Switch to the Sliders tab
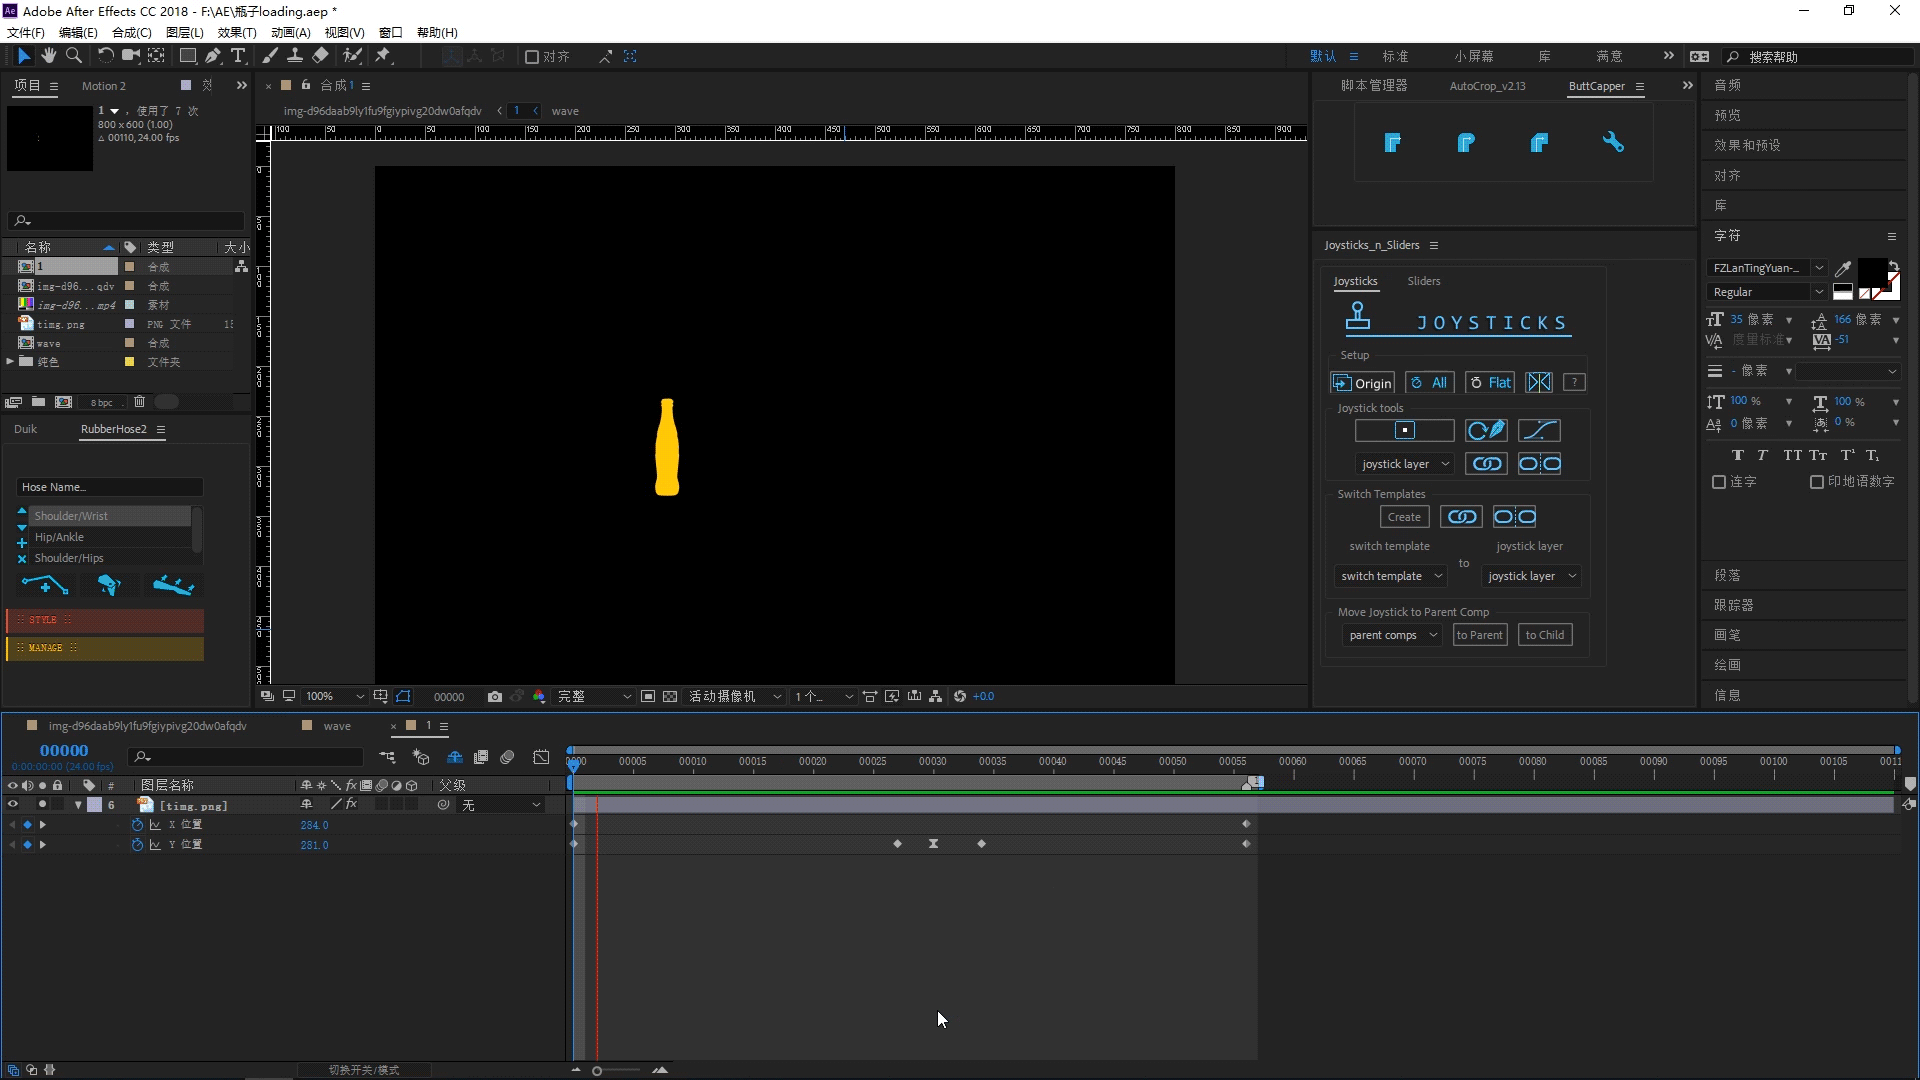1920x1080 pixels. coord(1423,282)
